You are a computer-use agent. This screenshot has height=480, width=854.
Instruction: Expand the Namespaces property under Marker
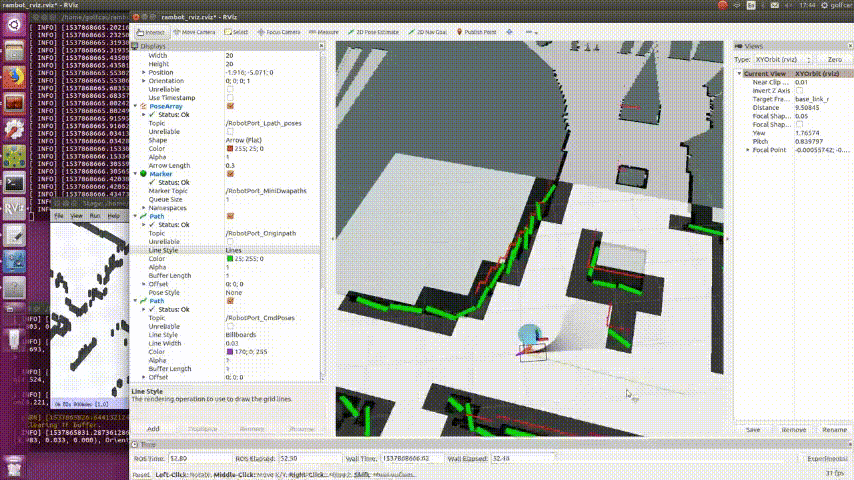pos(143,207)
